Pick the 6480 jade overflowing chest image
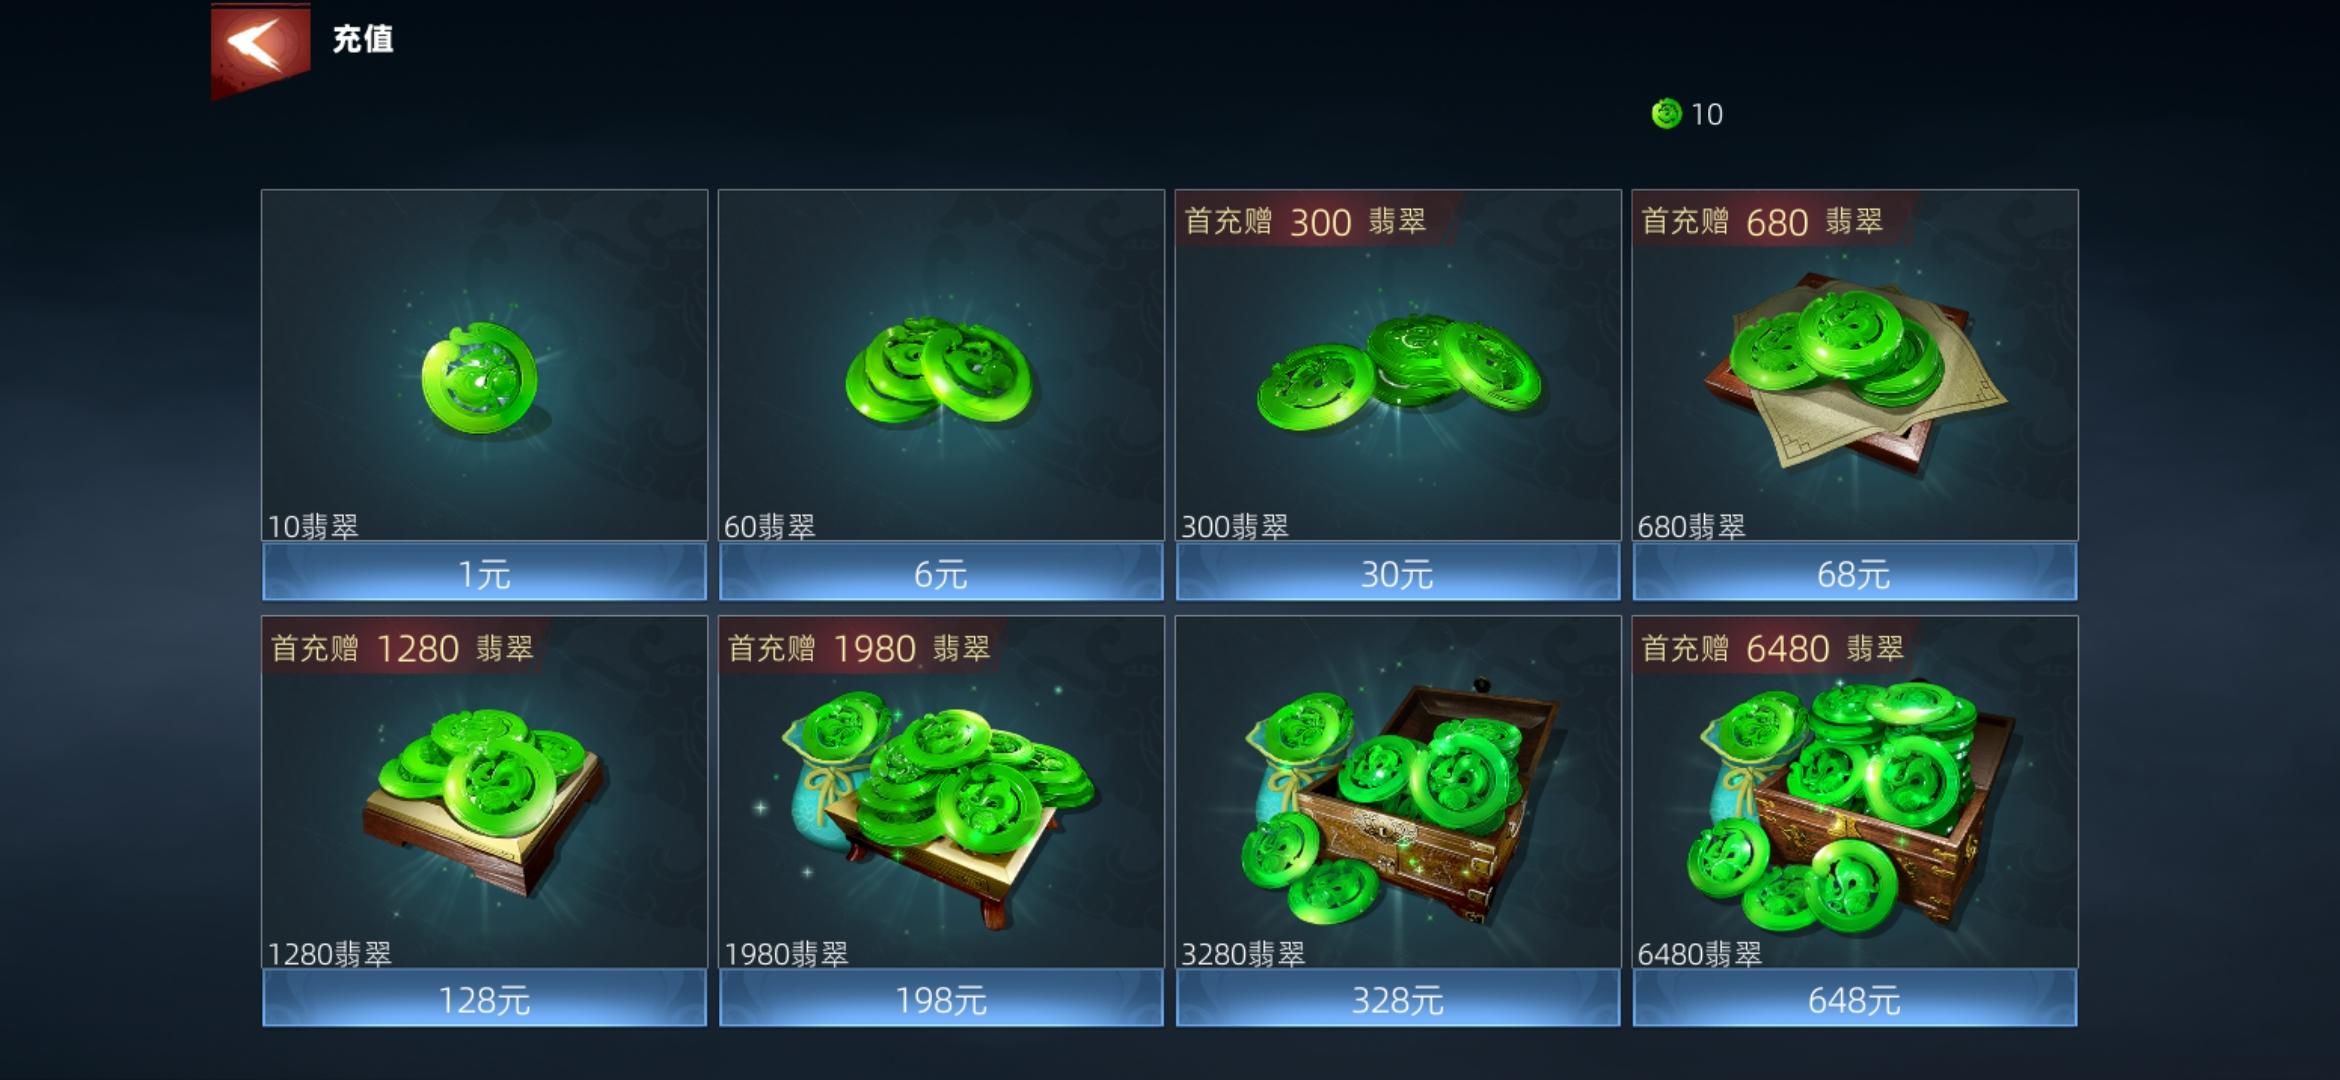The height and width of the screenshot is (1080, 2340). click(1852, 806)
